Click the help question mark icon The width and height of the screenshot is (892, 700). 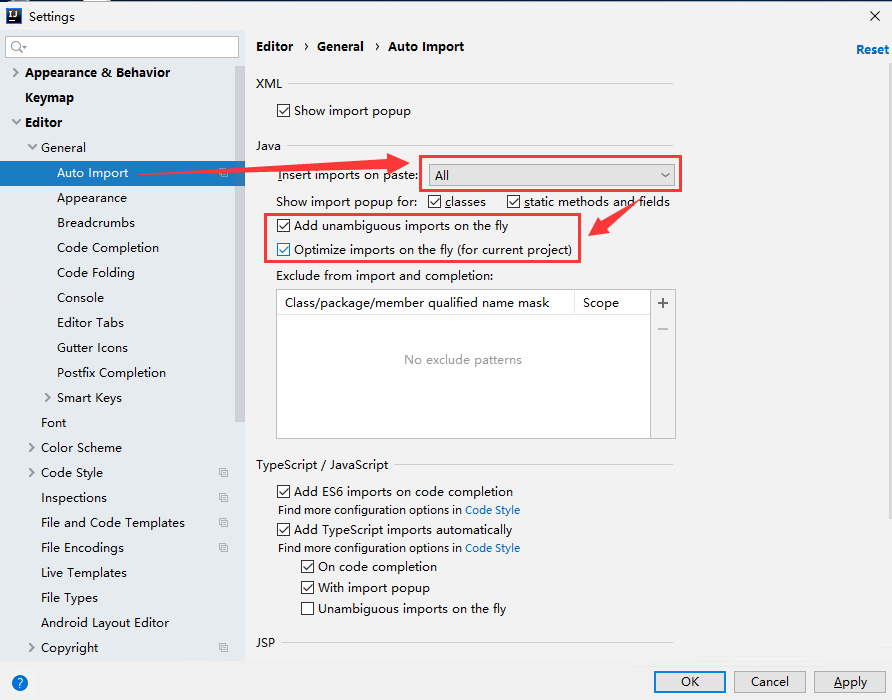coord(20,682)
